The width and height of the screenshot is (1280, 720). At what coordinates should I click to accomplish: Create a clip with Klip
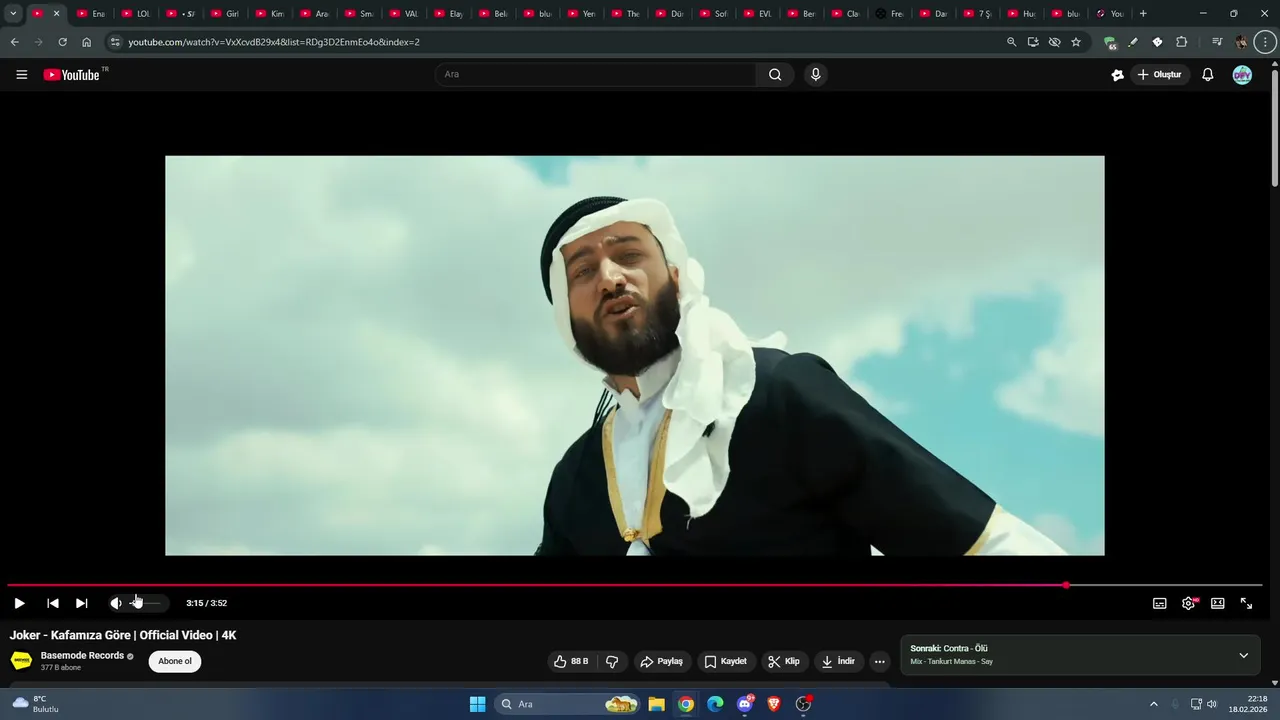784,661
